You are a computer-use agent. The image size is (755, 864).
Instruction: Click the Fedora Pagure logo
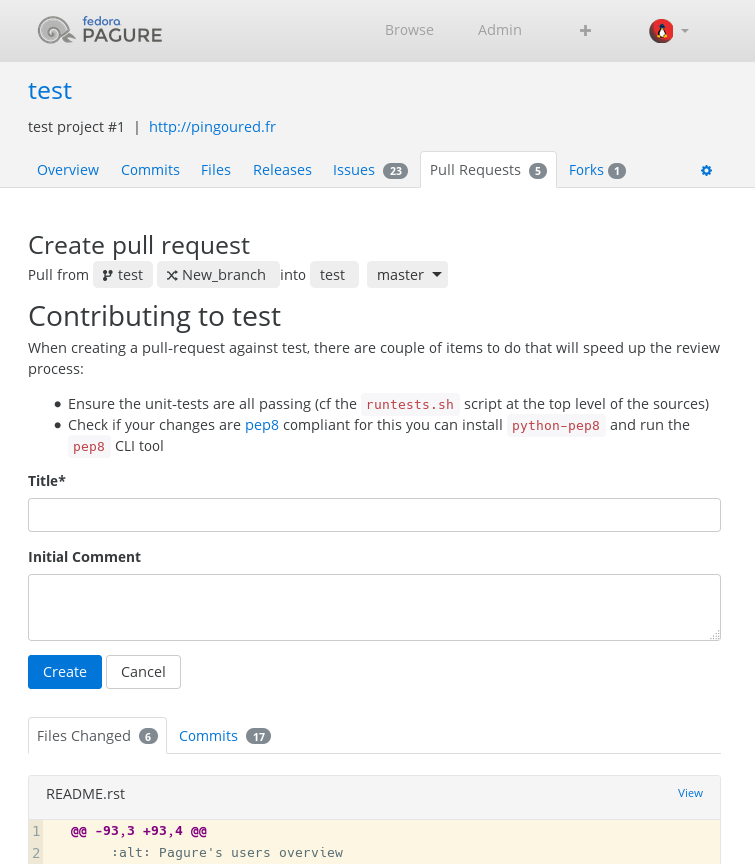point(100,31)
